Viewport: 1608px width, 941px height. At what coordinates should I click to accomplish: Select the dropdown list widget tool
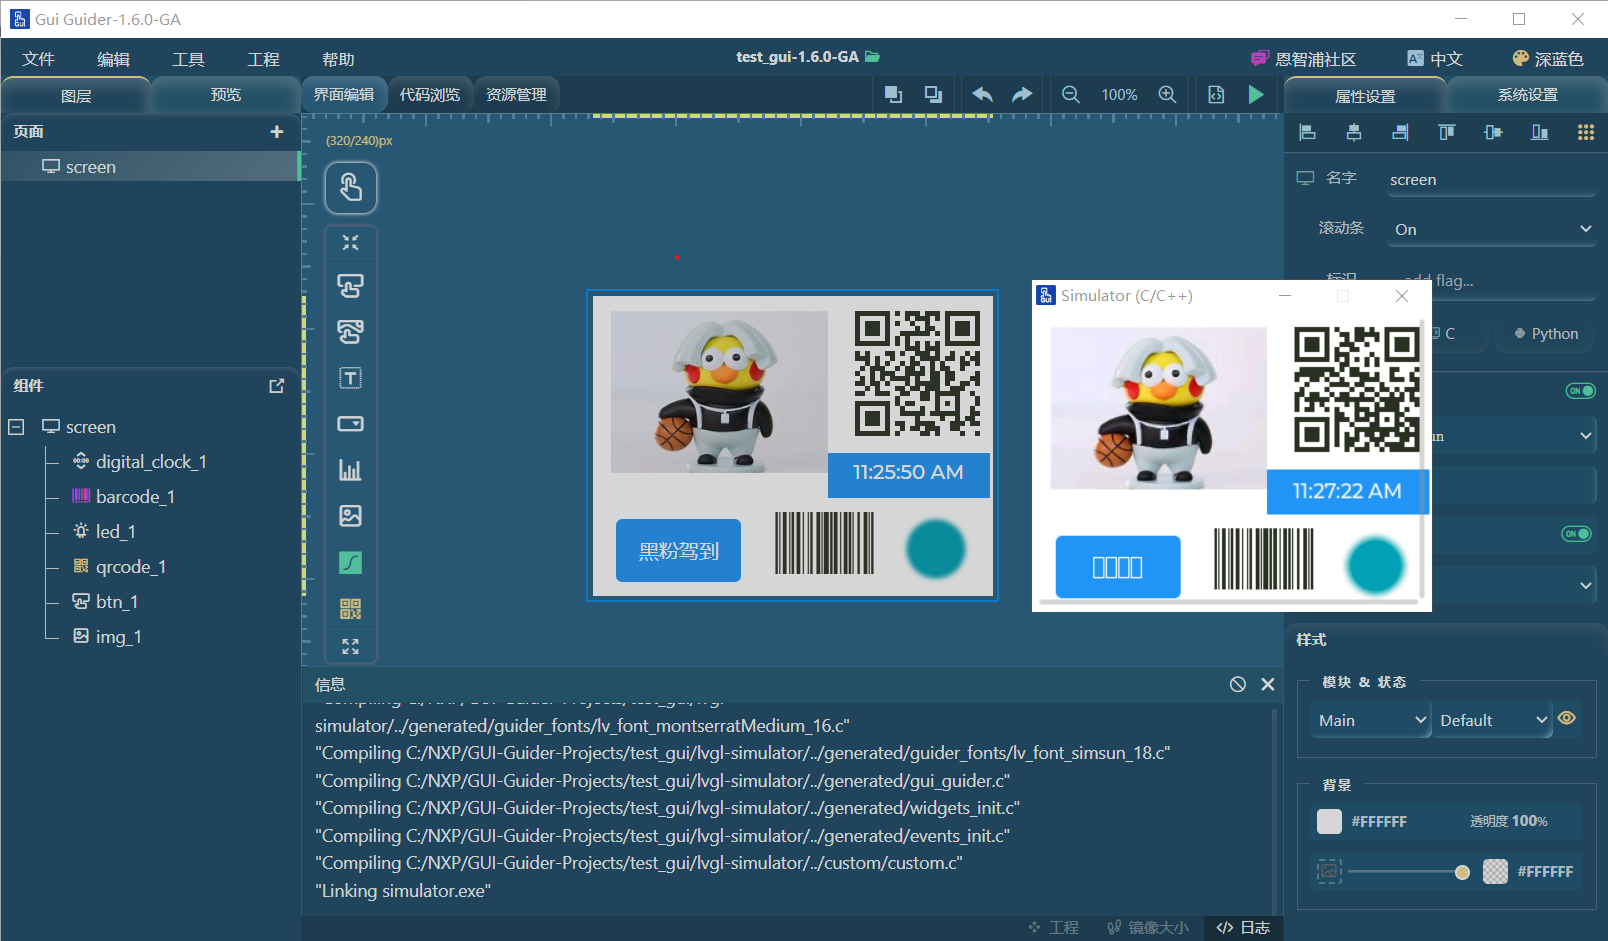350,424
